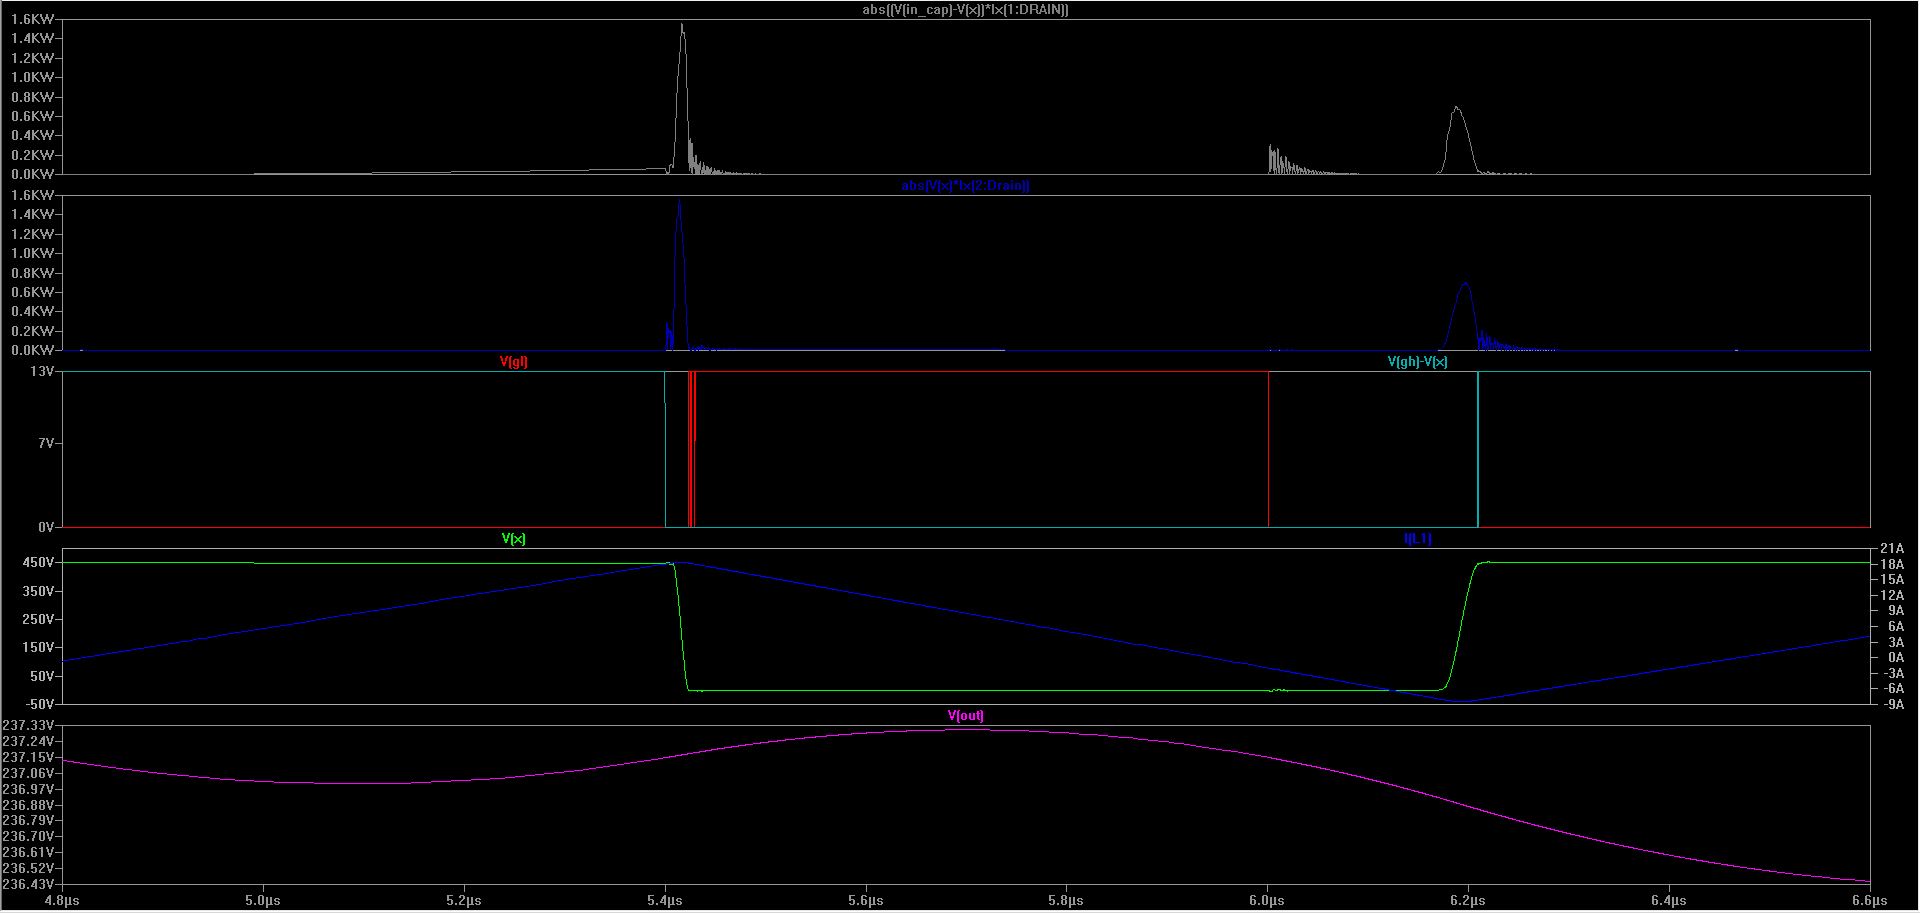Click the 6.0µs tick on time axis
The width and height of the screenshot is (1920, 913).
pyautogui.click(x=1267, y=901)
